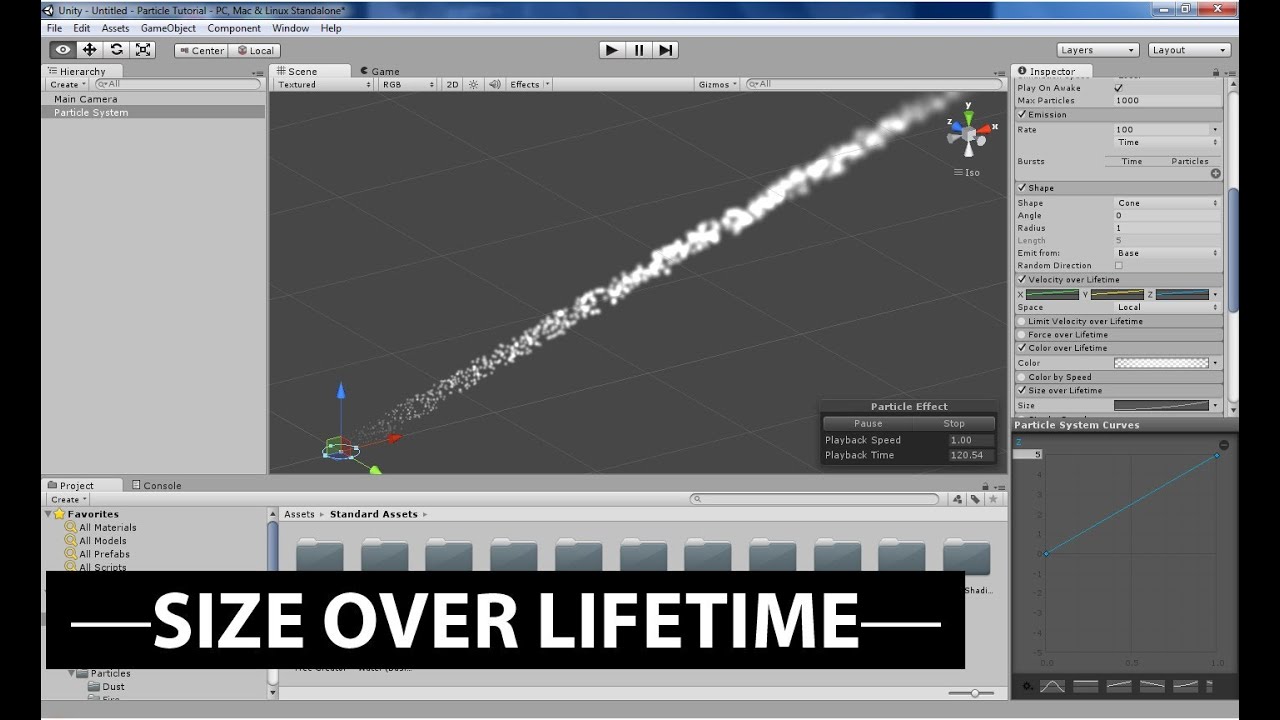The width and height of the screenshot is (1280, 720).
Task: Disable Color over Lifetime module
Action: tap(1022, 348)
